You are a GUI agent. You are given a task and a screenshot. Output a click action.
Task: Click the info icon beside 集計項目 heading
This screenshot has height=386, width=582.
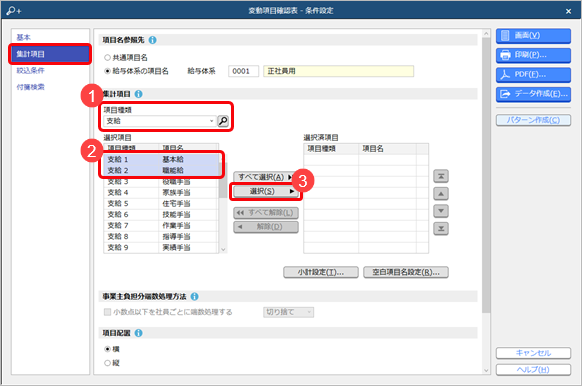click(138, 94)
